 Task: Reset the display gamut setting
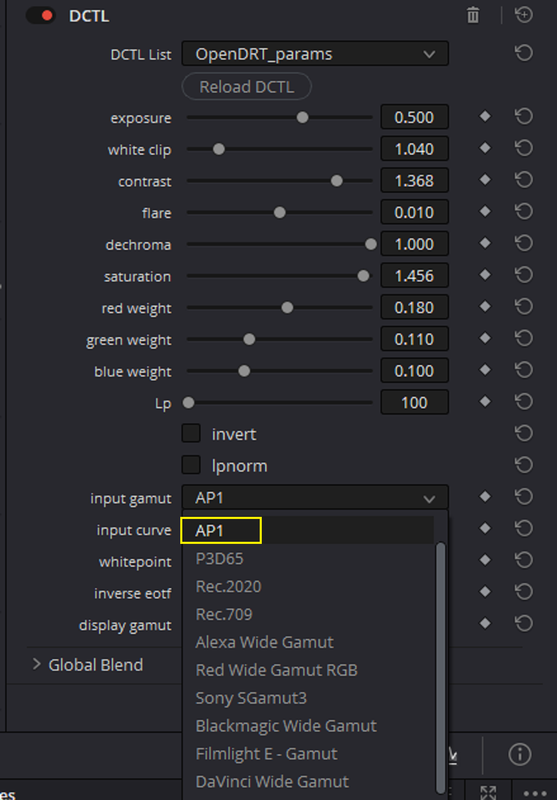pos(524,623)
